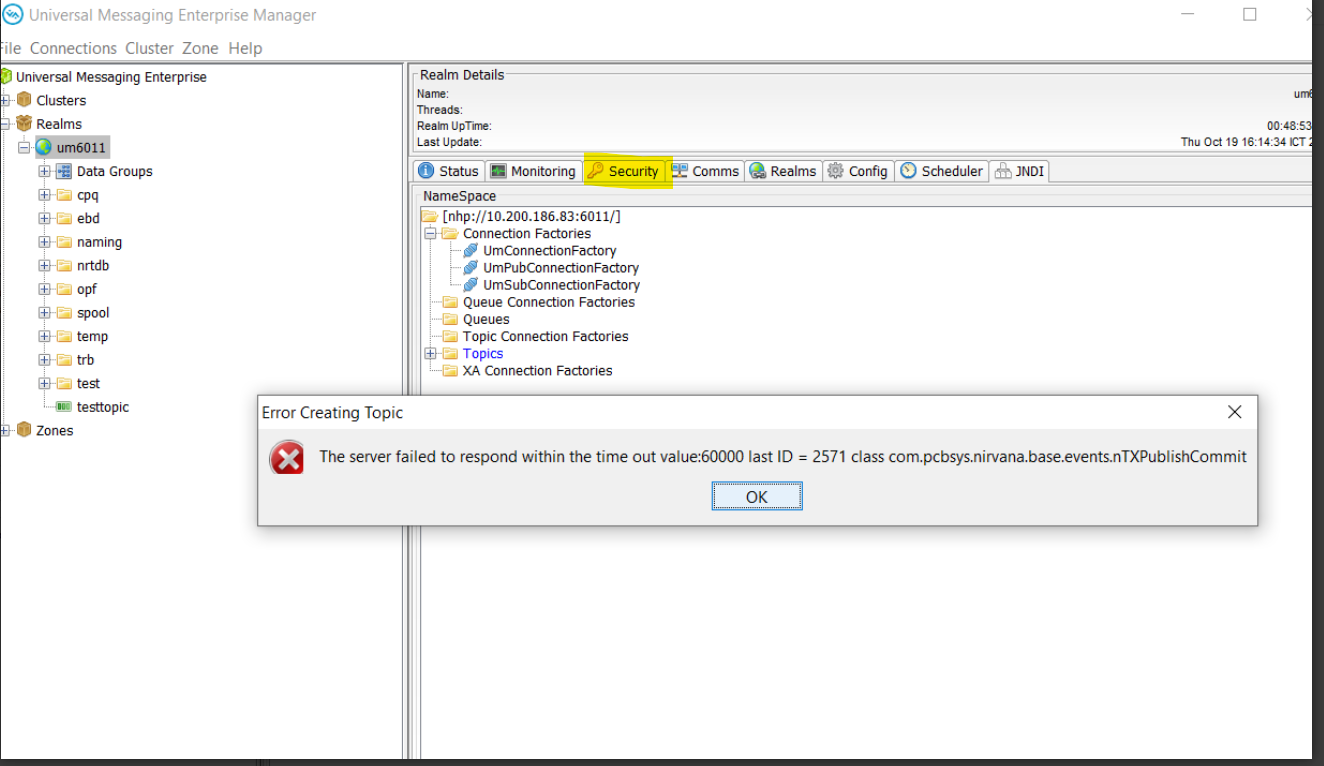
Task: Open the Connections menu
Action: (73, 48)
